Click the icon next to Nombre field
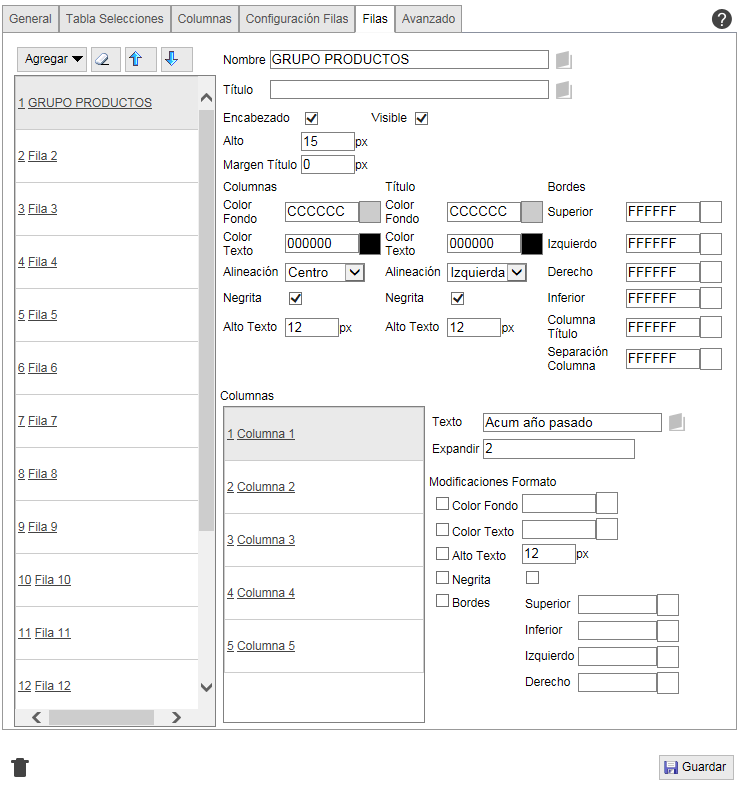Screen dimensions: 741x792 [x=563, y=59]
